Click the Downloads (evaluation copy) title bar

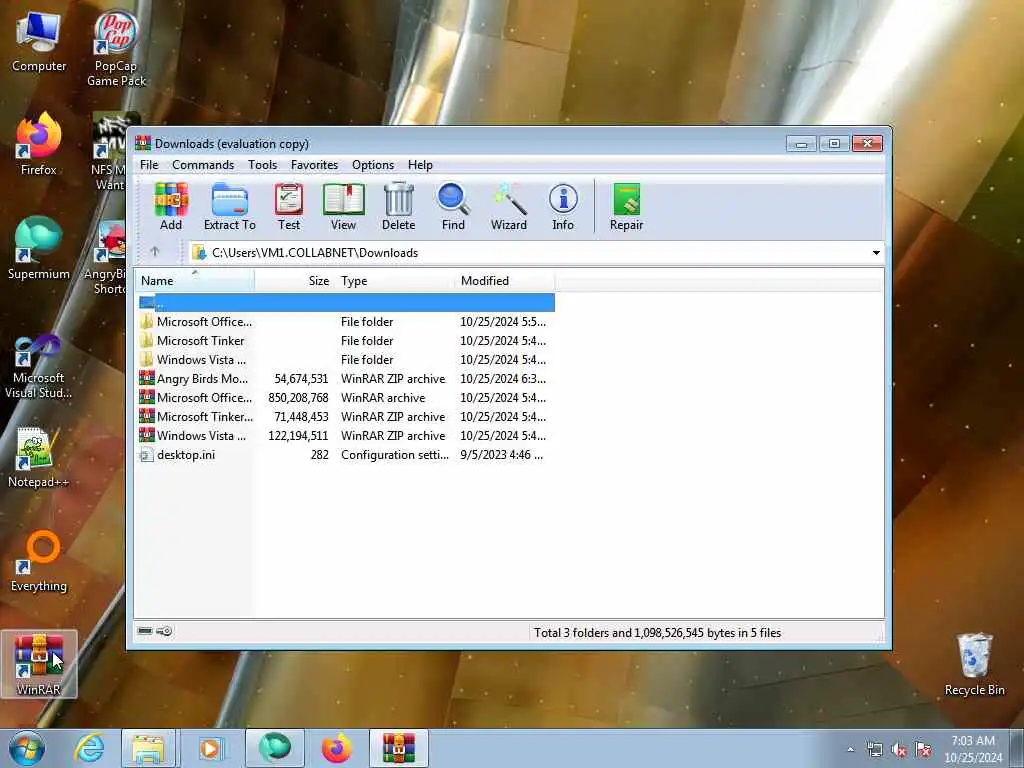tap(457, 143)
